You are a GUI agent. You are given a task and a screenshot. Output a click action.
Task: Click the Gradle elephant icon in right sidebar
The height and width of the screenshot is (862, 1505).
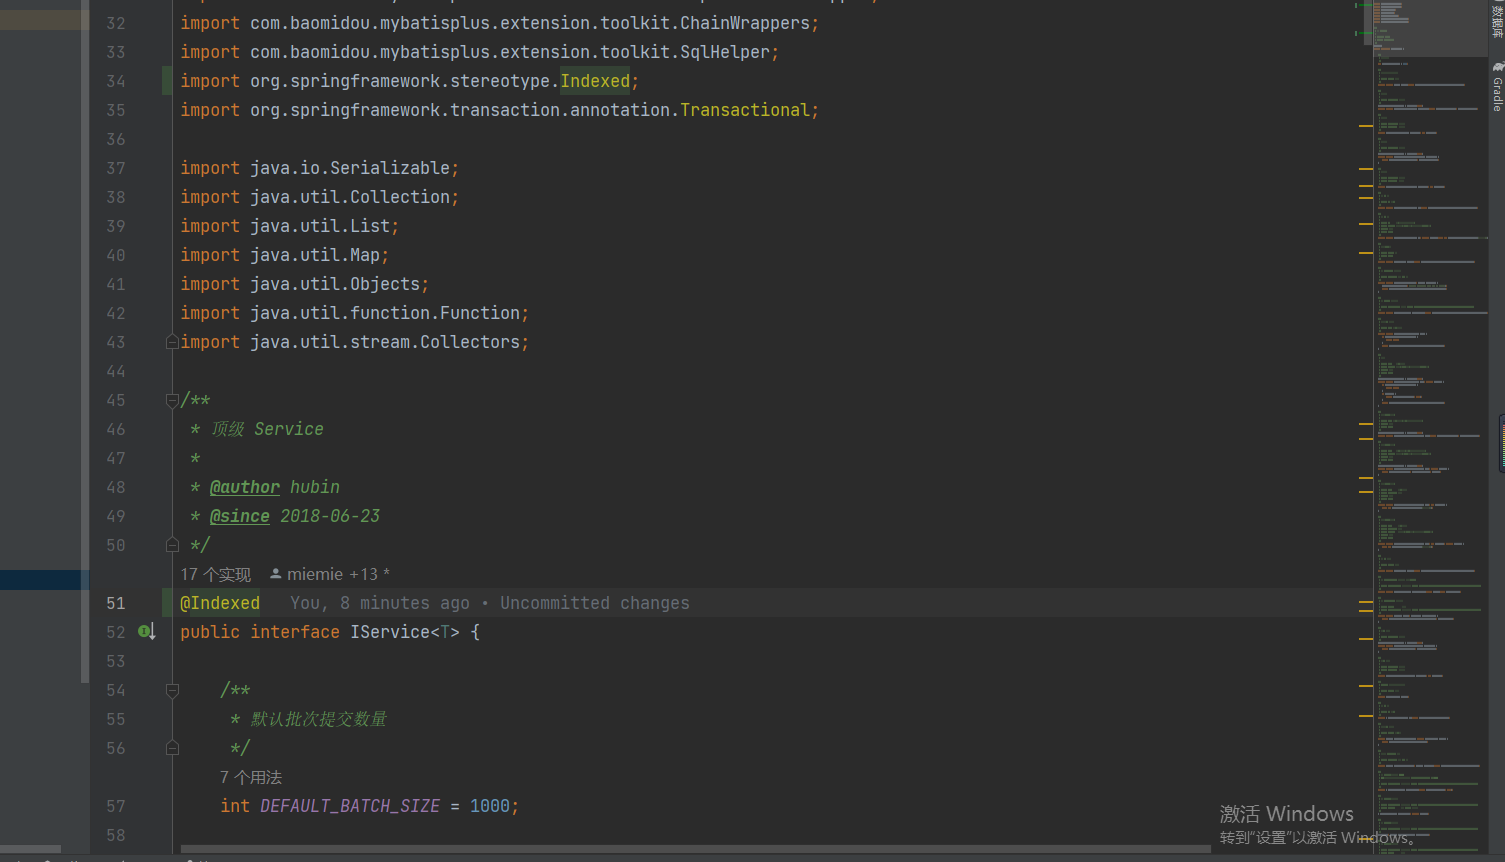(1497, 66)
